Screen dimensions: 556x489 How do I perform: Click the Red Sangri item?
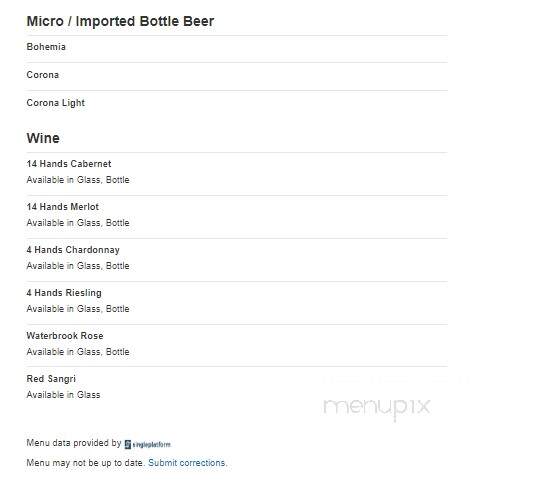(51, 379)
